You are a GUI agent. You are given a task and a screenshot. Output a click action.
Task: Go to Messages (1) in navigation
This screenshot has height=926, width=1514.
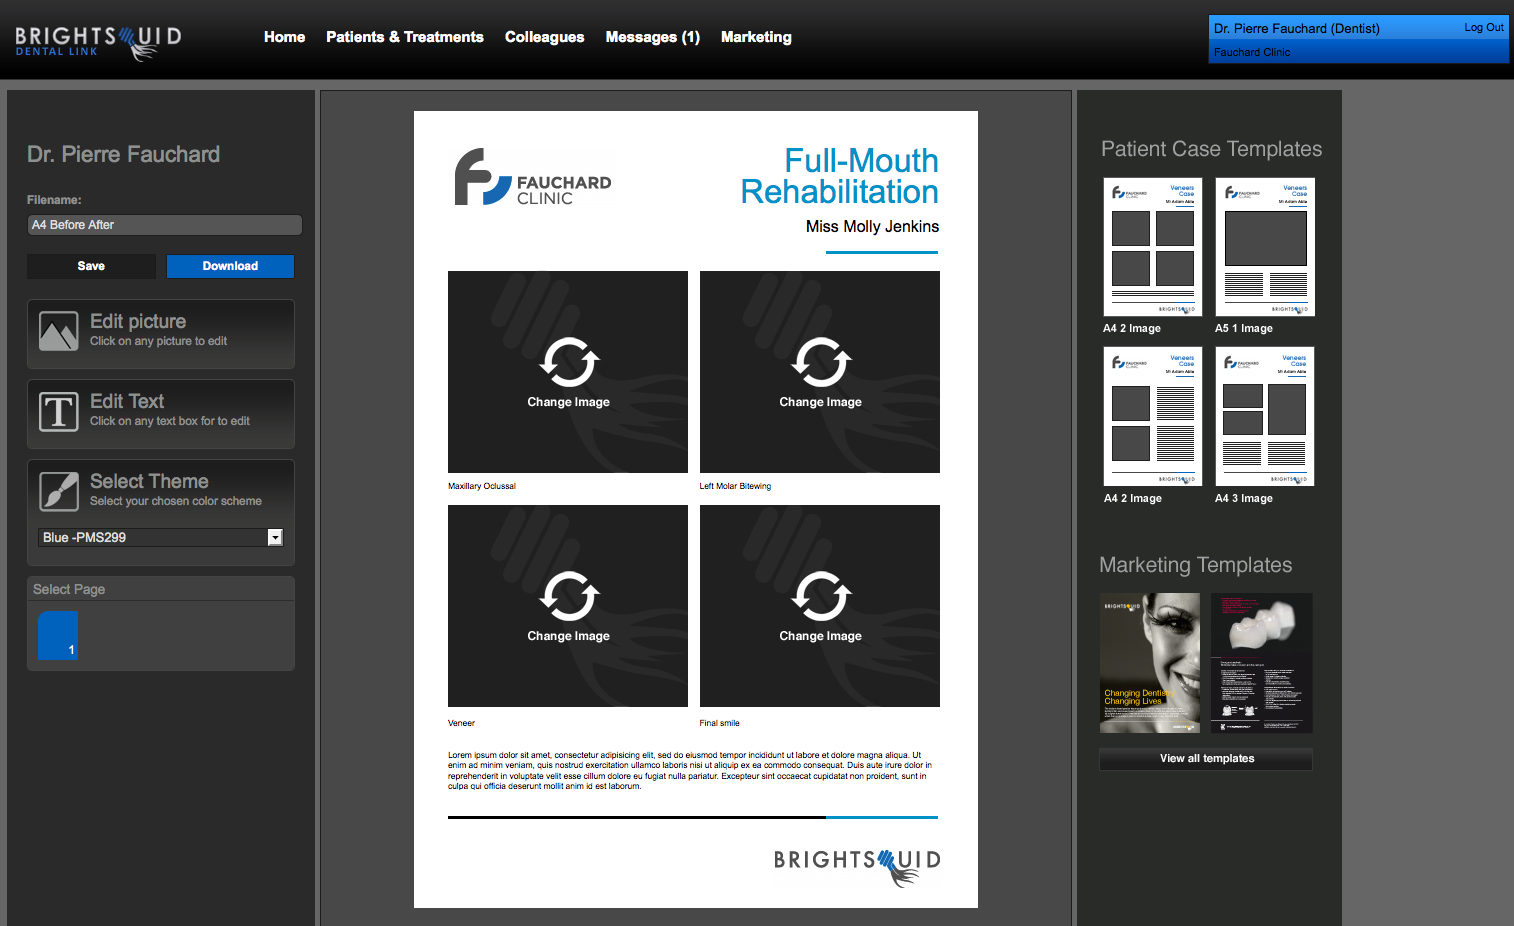click(x=652, y=37)
